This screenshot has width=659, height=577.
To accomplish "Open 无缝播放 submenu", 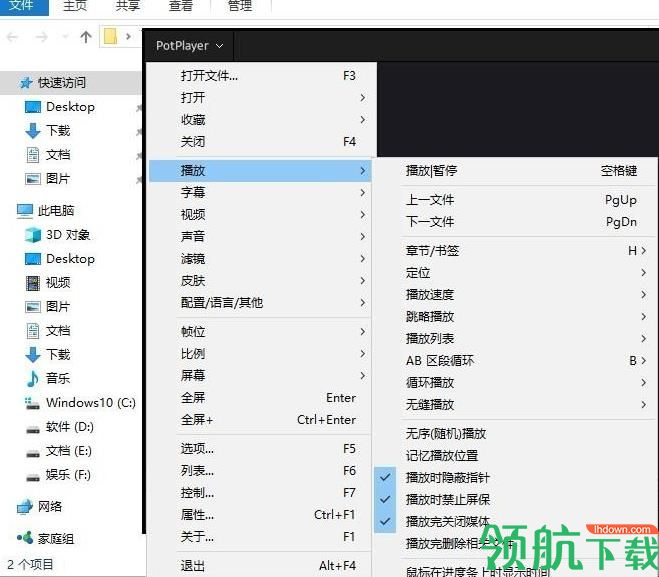I will (516, 405).
